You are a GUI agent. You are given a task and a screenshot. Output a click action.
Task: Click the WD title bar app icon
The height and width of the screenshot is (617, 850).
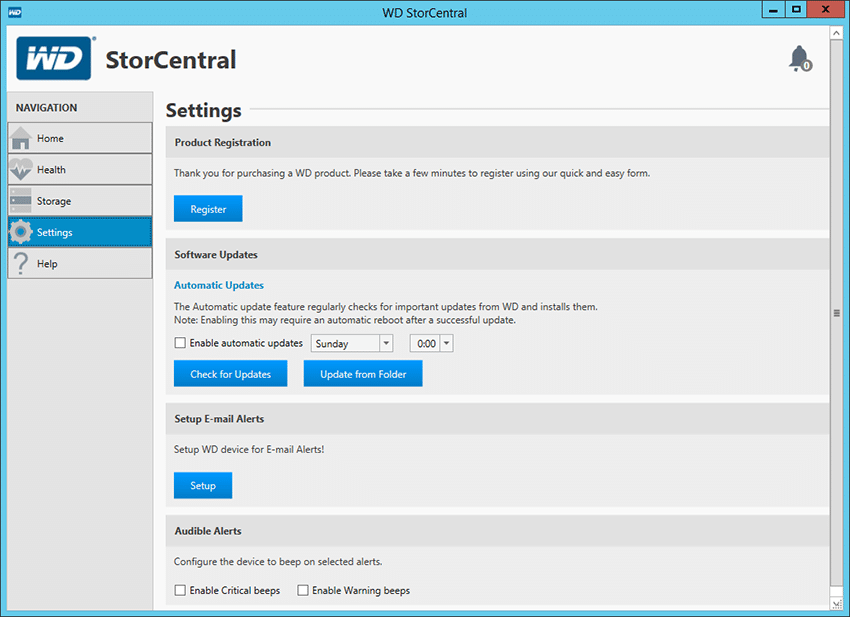click(15, 12)
